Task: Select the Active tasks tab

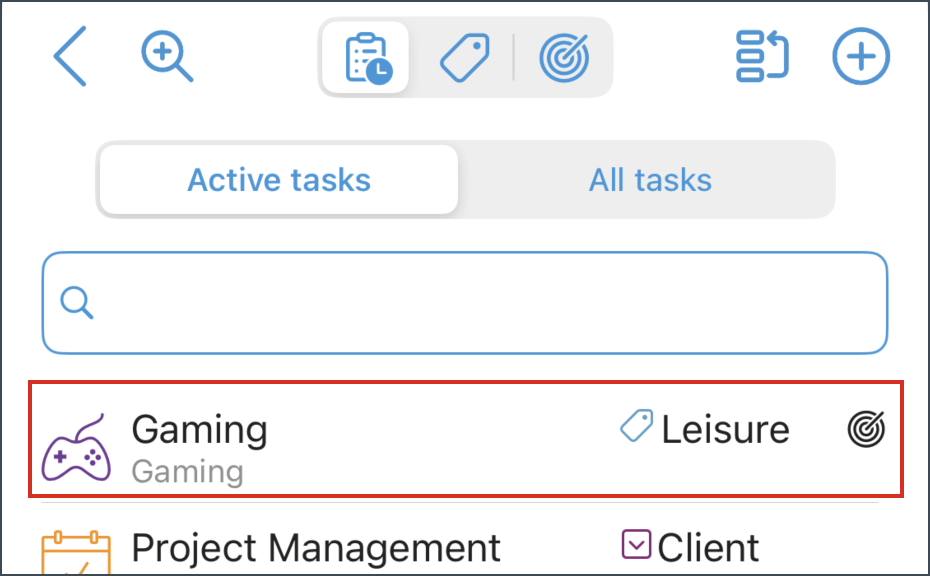Action: point(278,180)
